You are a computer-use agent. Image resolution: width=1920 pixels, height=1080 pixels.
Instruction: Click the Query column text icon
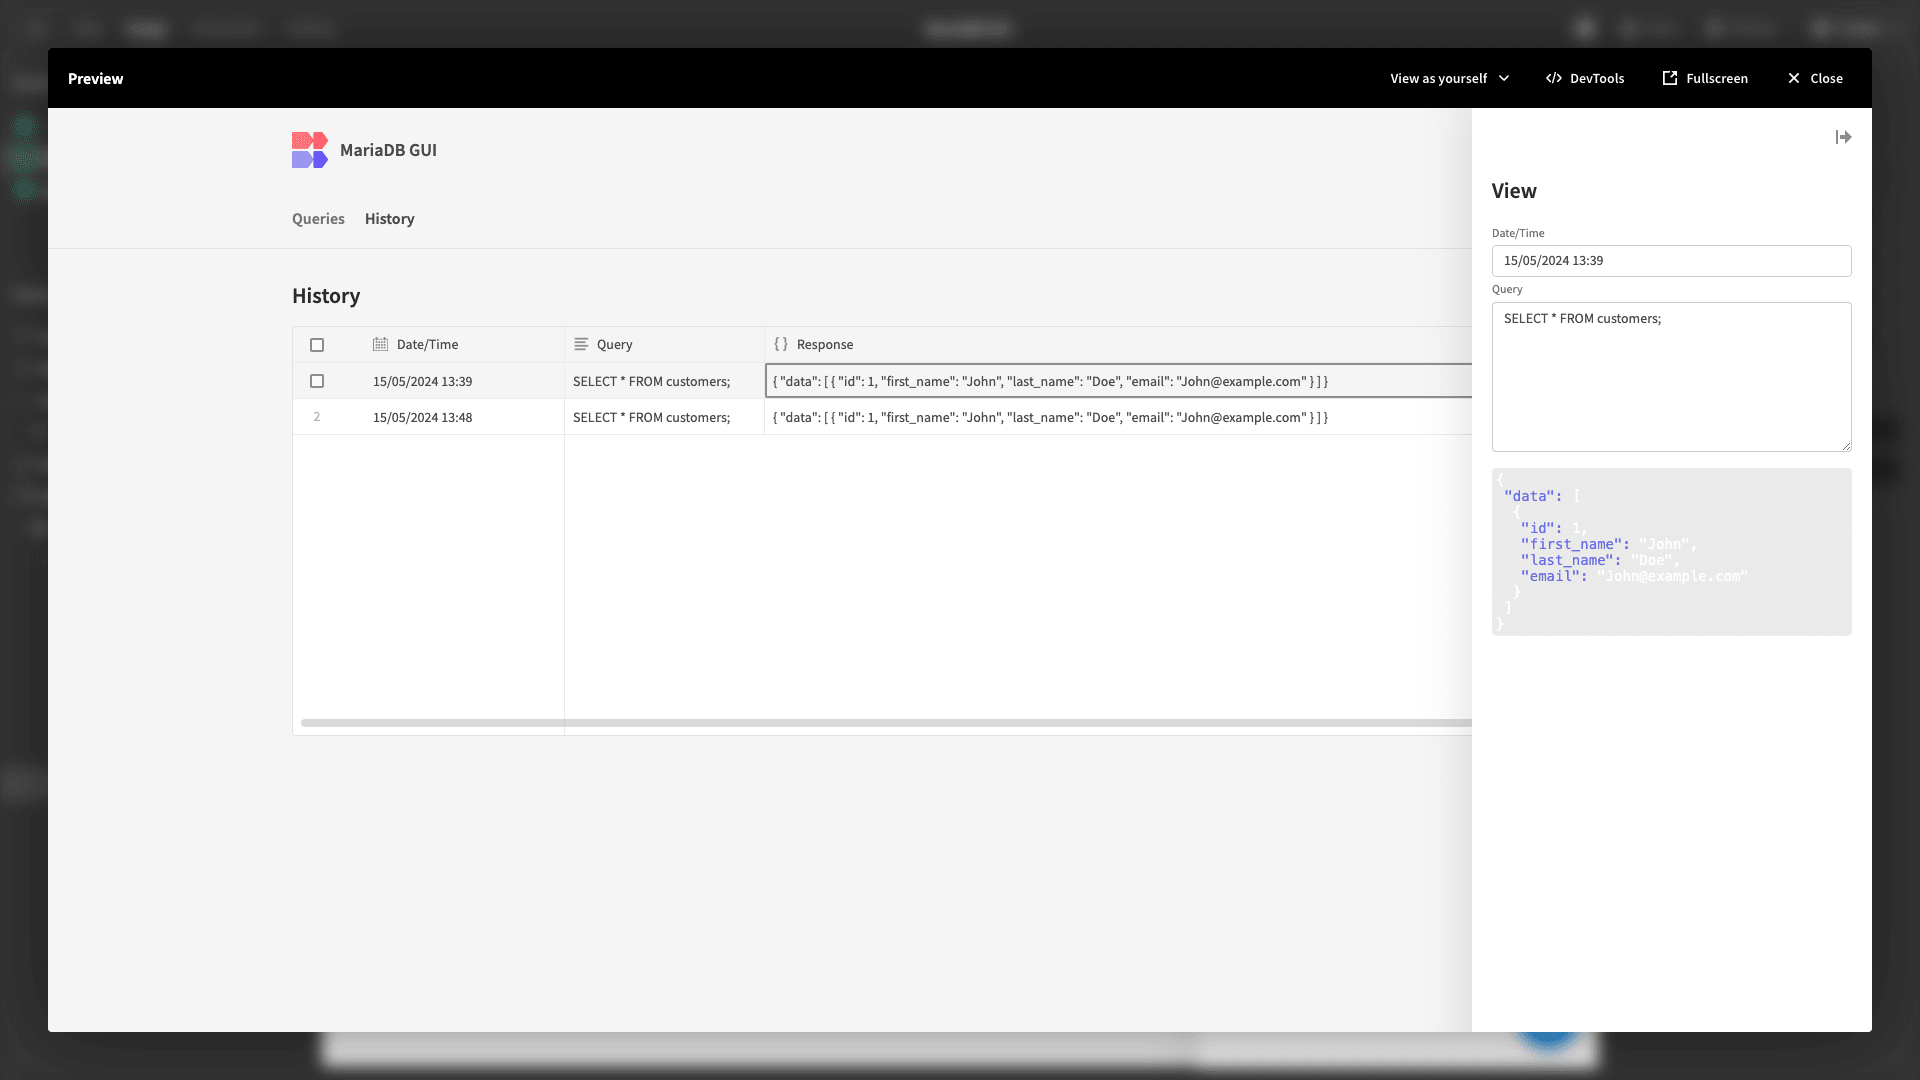click(x=581, y=344)
